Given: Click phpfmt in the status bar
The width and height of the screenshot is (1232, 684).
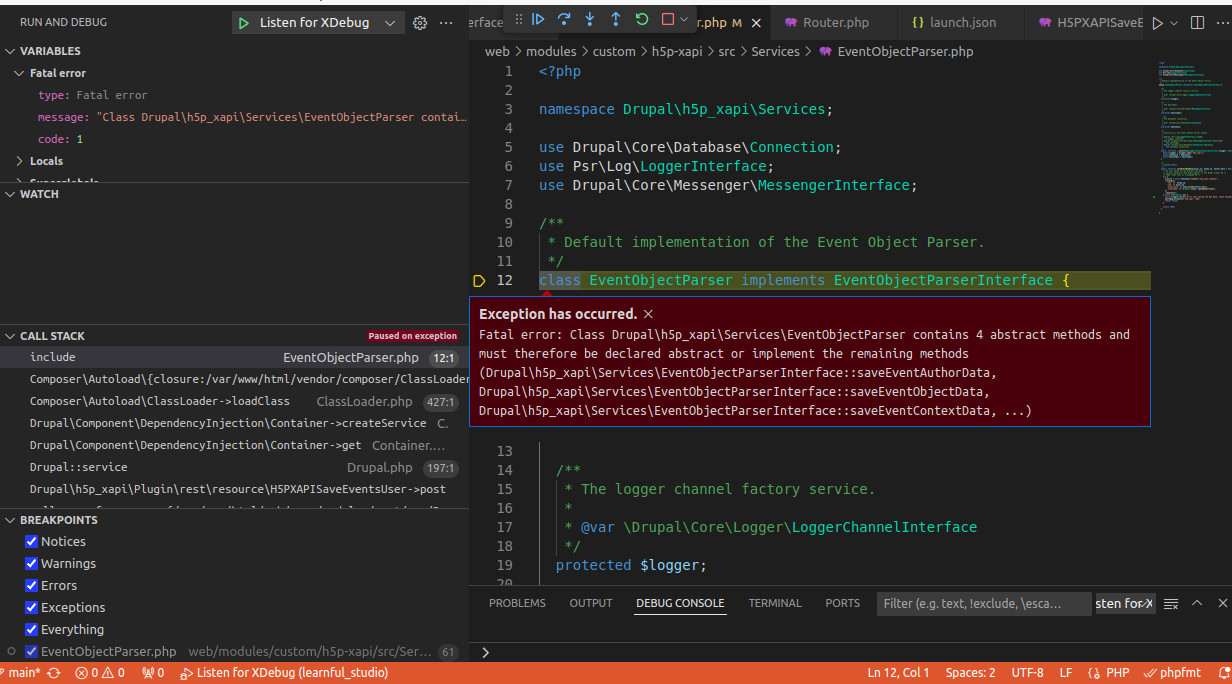Looking at the screenshot, I should point(1172,673).
